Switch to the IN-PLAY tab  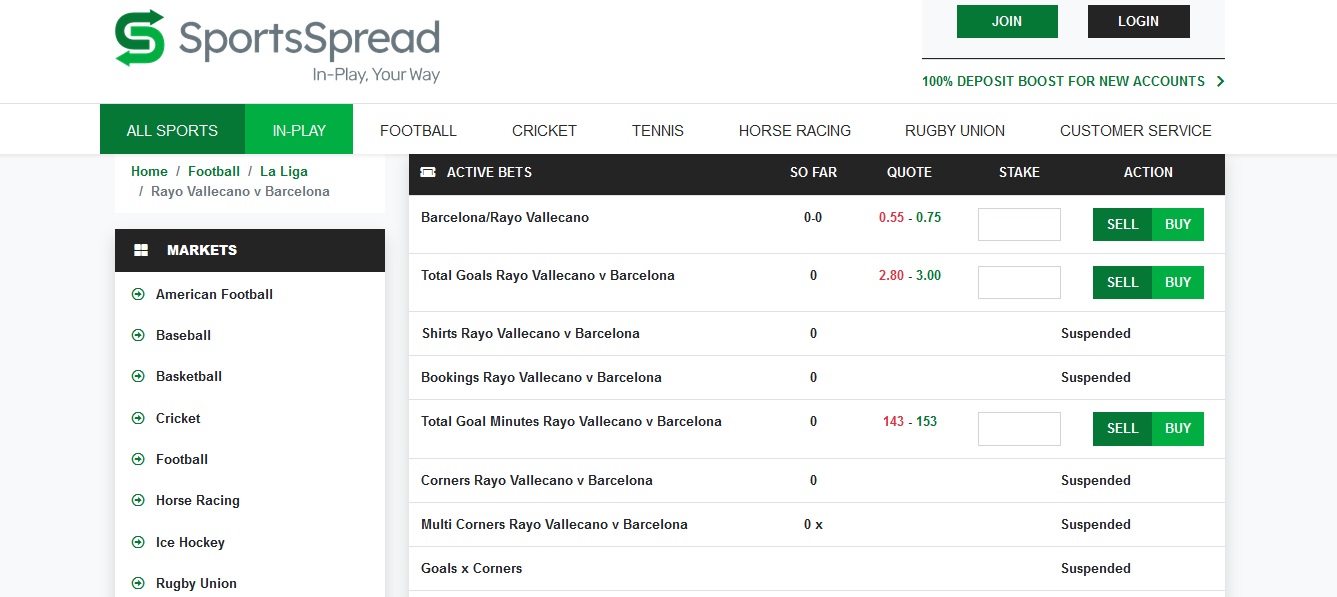299,129
